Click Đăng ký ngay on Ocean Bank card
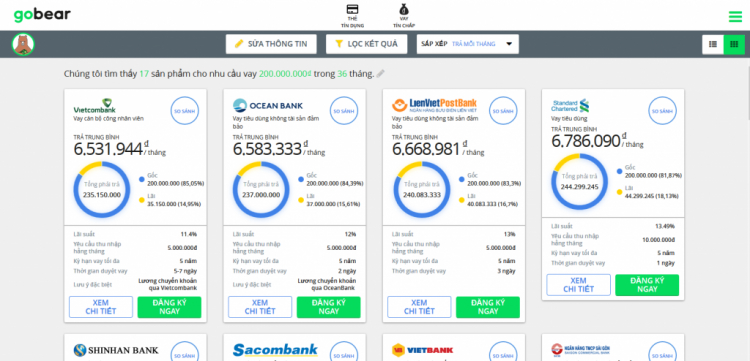Image resolution: width=750 pixels, height=361 pixels. tap(329, 307)
